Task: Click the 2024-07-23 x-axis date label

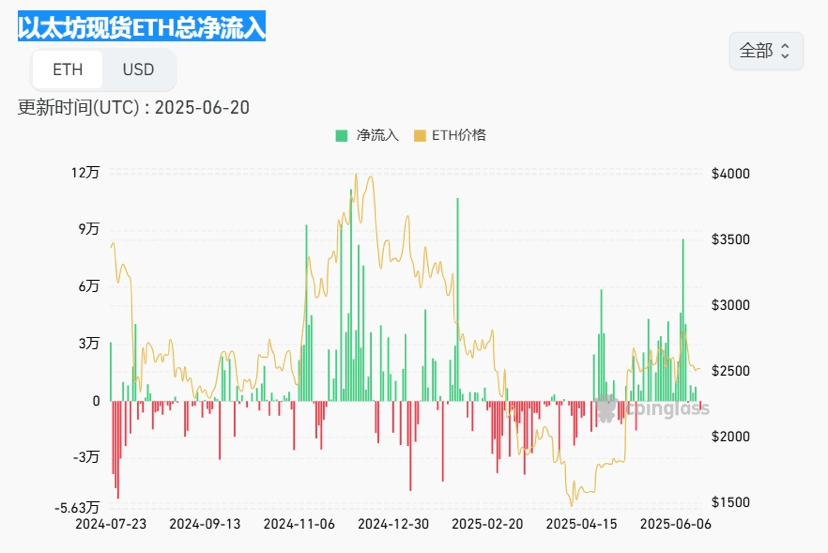Action: click(110, 523)
